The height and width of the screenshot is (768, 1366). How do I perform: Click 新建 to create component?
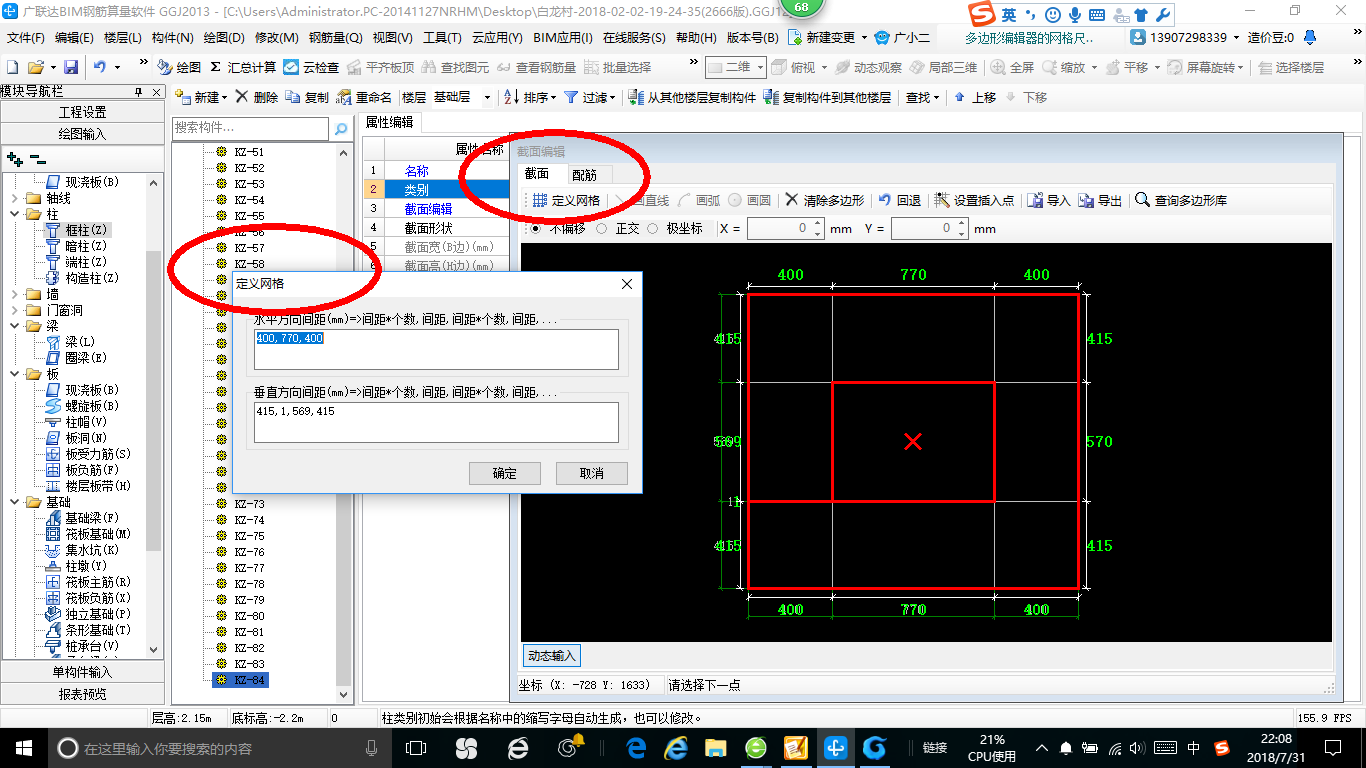click(x=200, y=97)
